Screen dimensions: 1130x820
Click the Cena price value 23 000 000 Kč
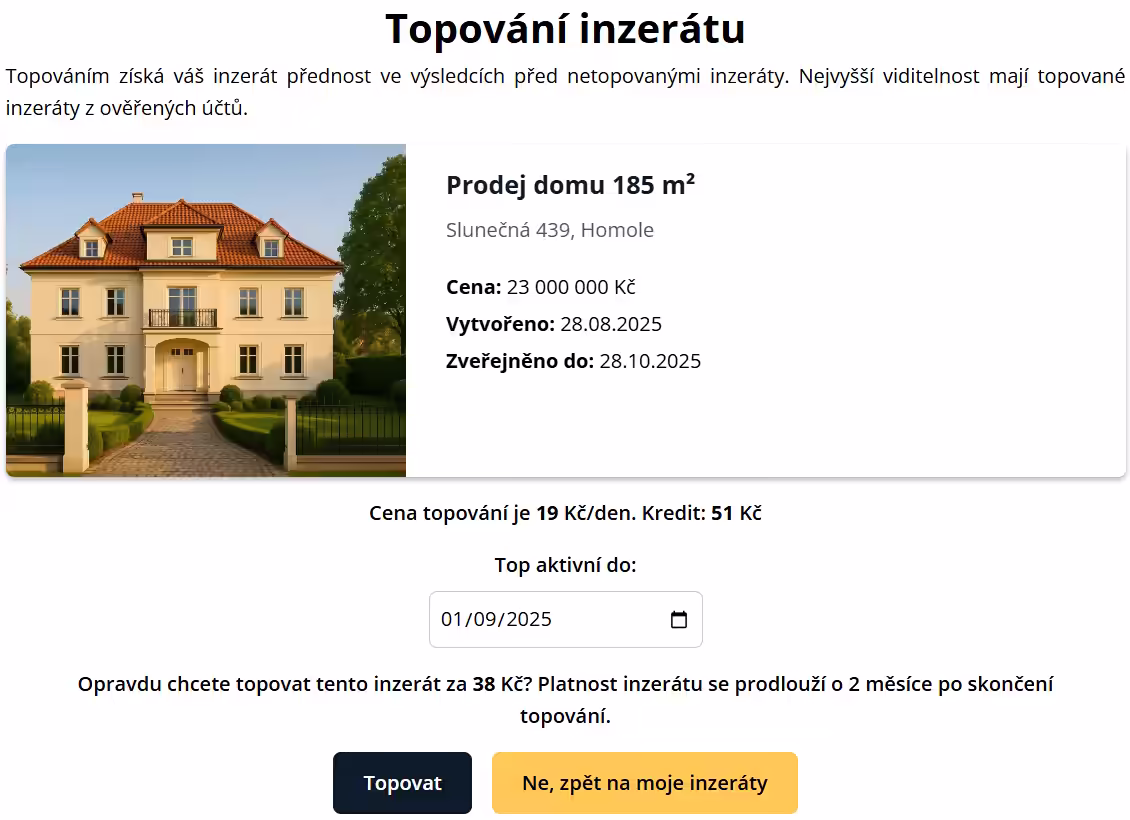569,287
